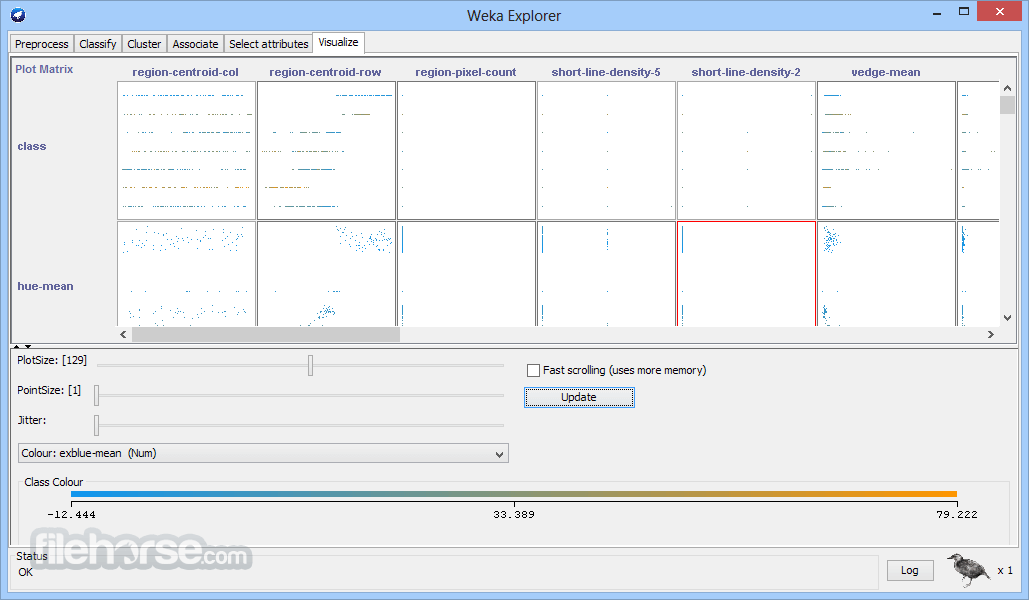Click the 79.222 colour scale value
The width and height of the screenshot is (1029, 600).
[957, 515]
